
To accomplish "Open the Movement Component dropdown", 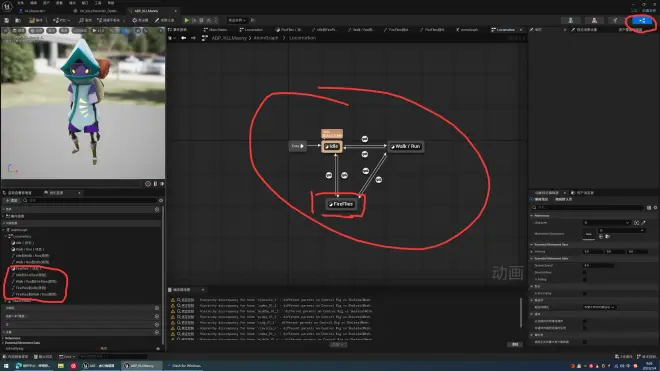I will click(x=621, y=230).
